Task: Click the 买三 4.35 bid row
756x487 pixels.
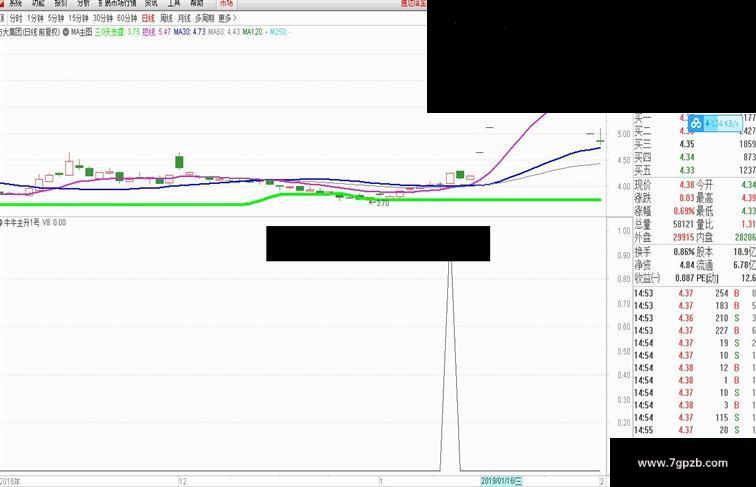Action: coord(694,144)
